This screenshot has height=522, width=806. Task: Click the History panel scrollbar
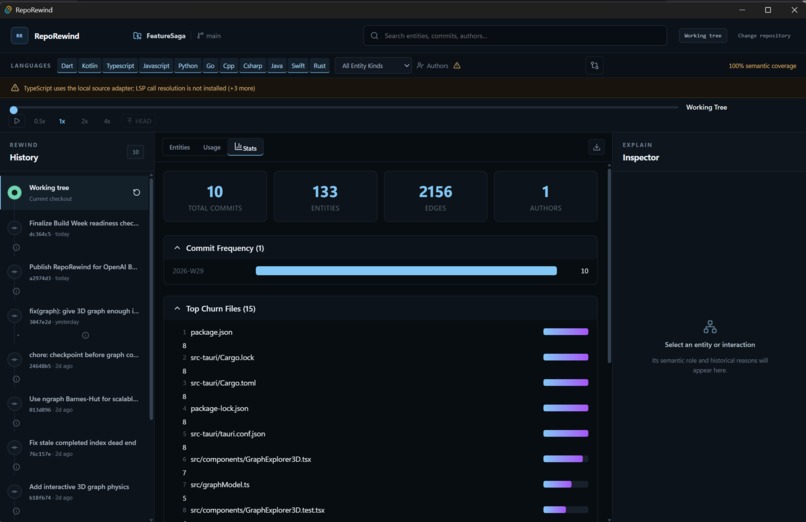coord(151,299)
